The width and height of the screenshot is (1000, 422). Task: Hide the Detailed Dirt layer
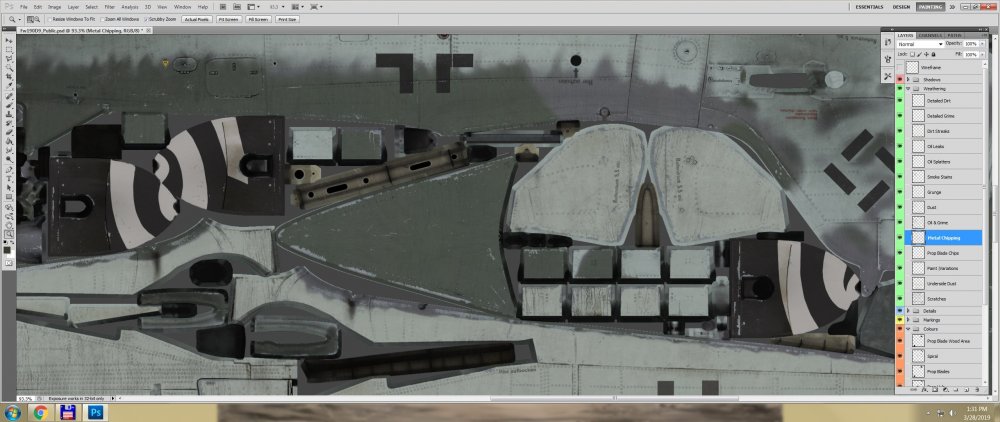click(900, 101)
